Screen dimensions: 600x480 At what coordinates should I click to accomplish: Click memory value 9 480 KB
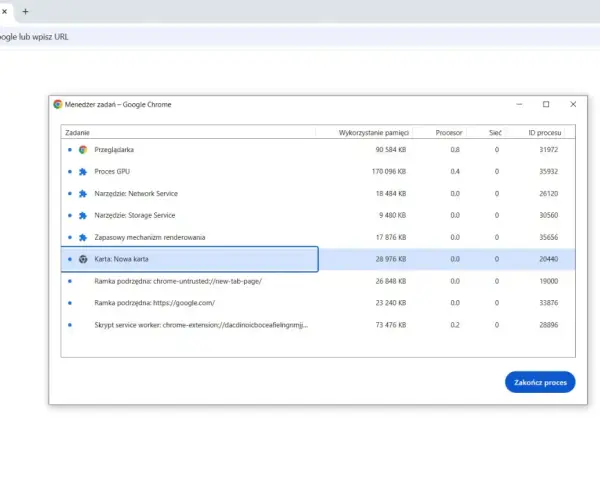pos(393,216)
